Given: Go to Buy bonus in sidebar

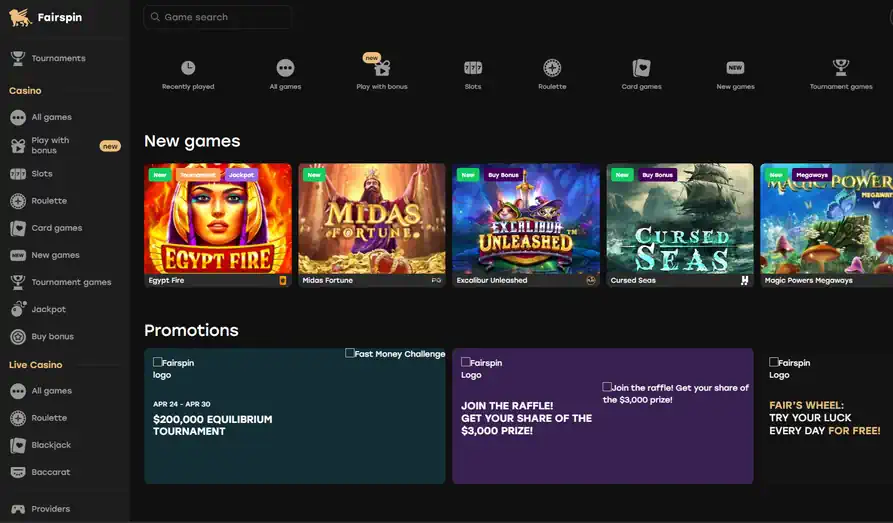Looking at the screenshot, I should pyautogui.click(x=52, y=336).
